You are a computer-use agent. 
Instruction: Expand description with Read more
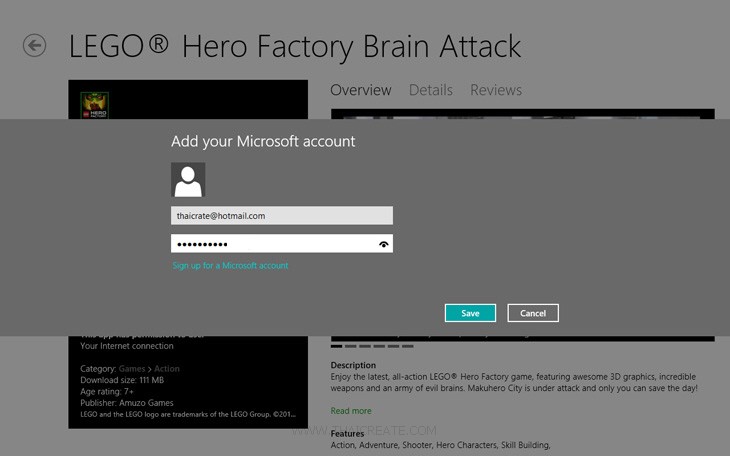point(351,411)
